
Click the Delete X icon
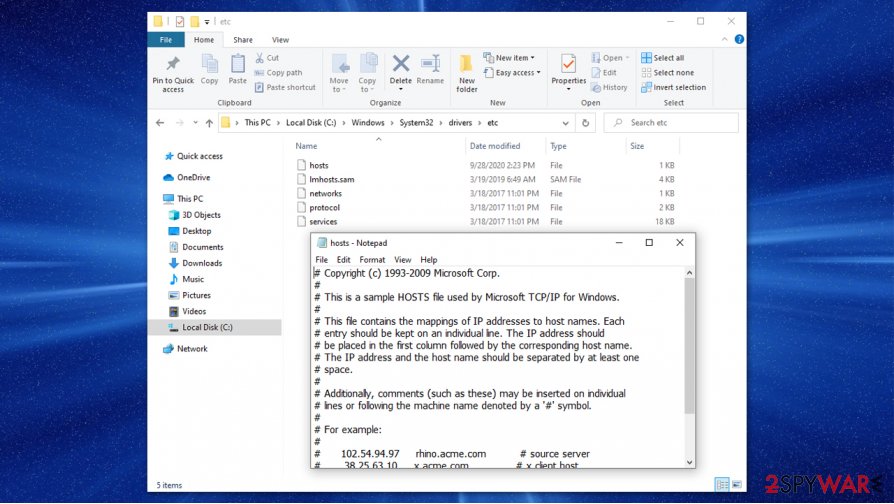401,63
